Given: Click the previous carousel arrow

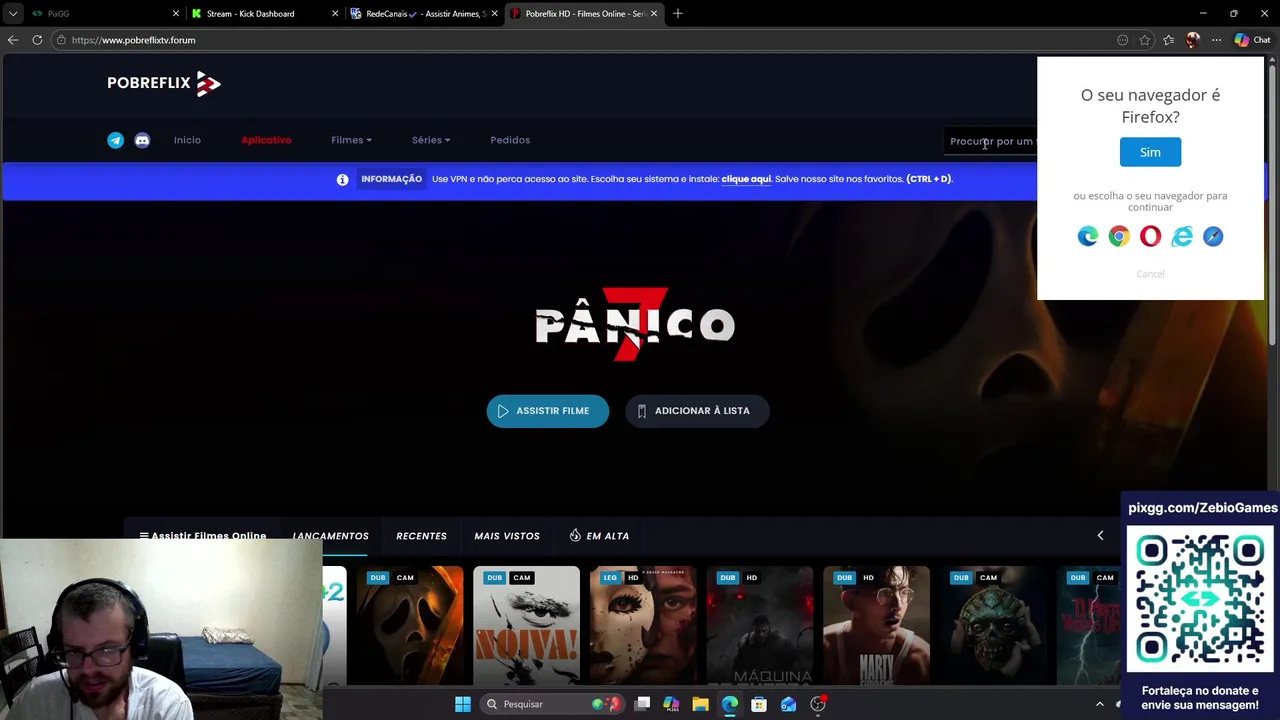Looking at the screenshot, I should pos(1100,536).
